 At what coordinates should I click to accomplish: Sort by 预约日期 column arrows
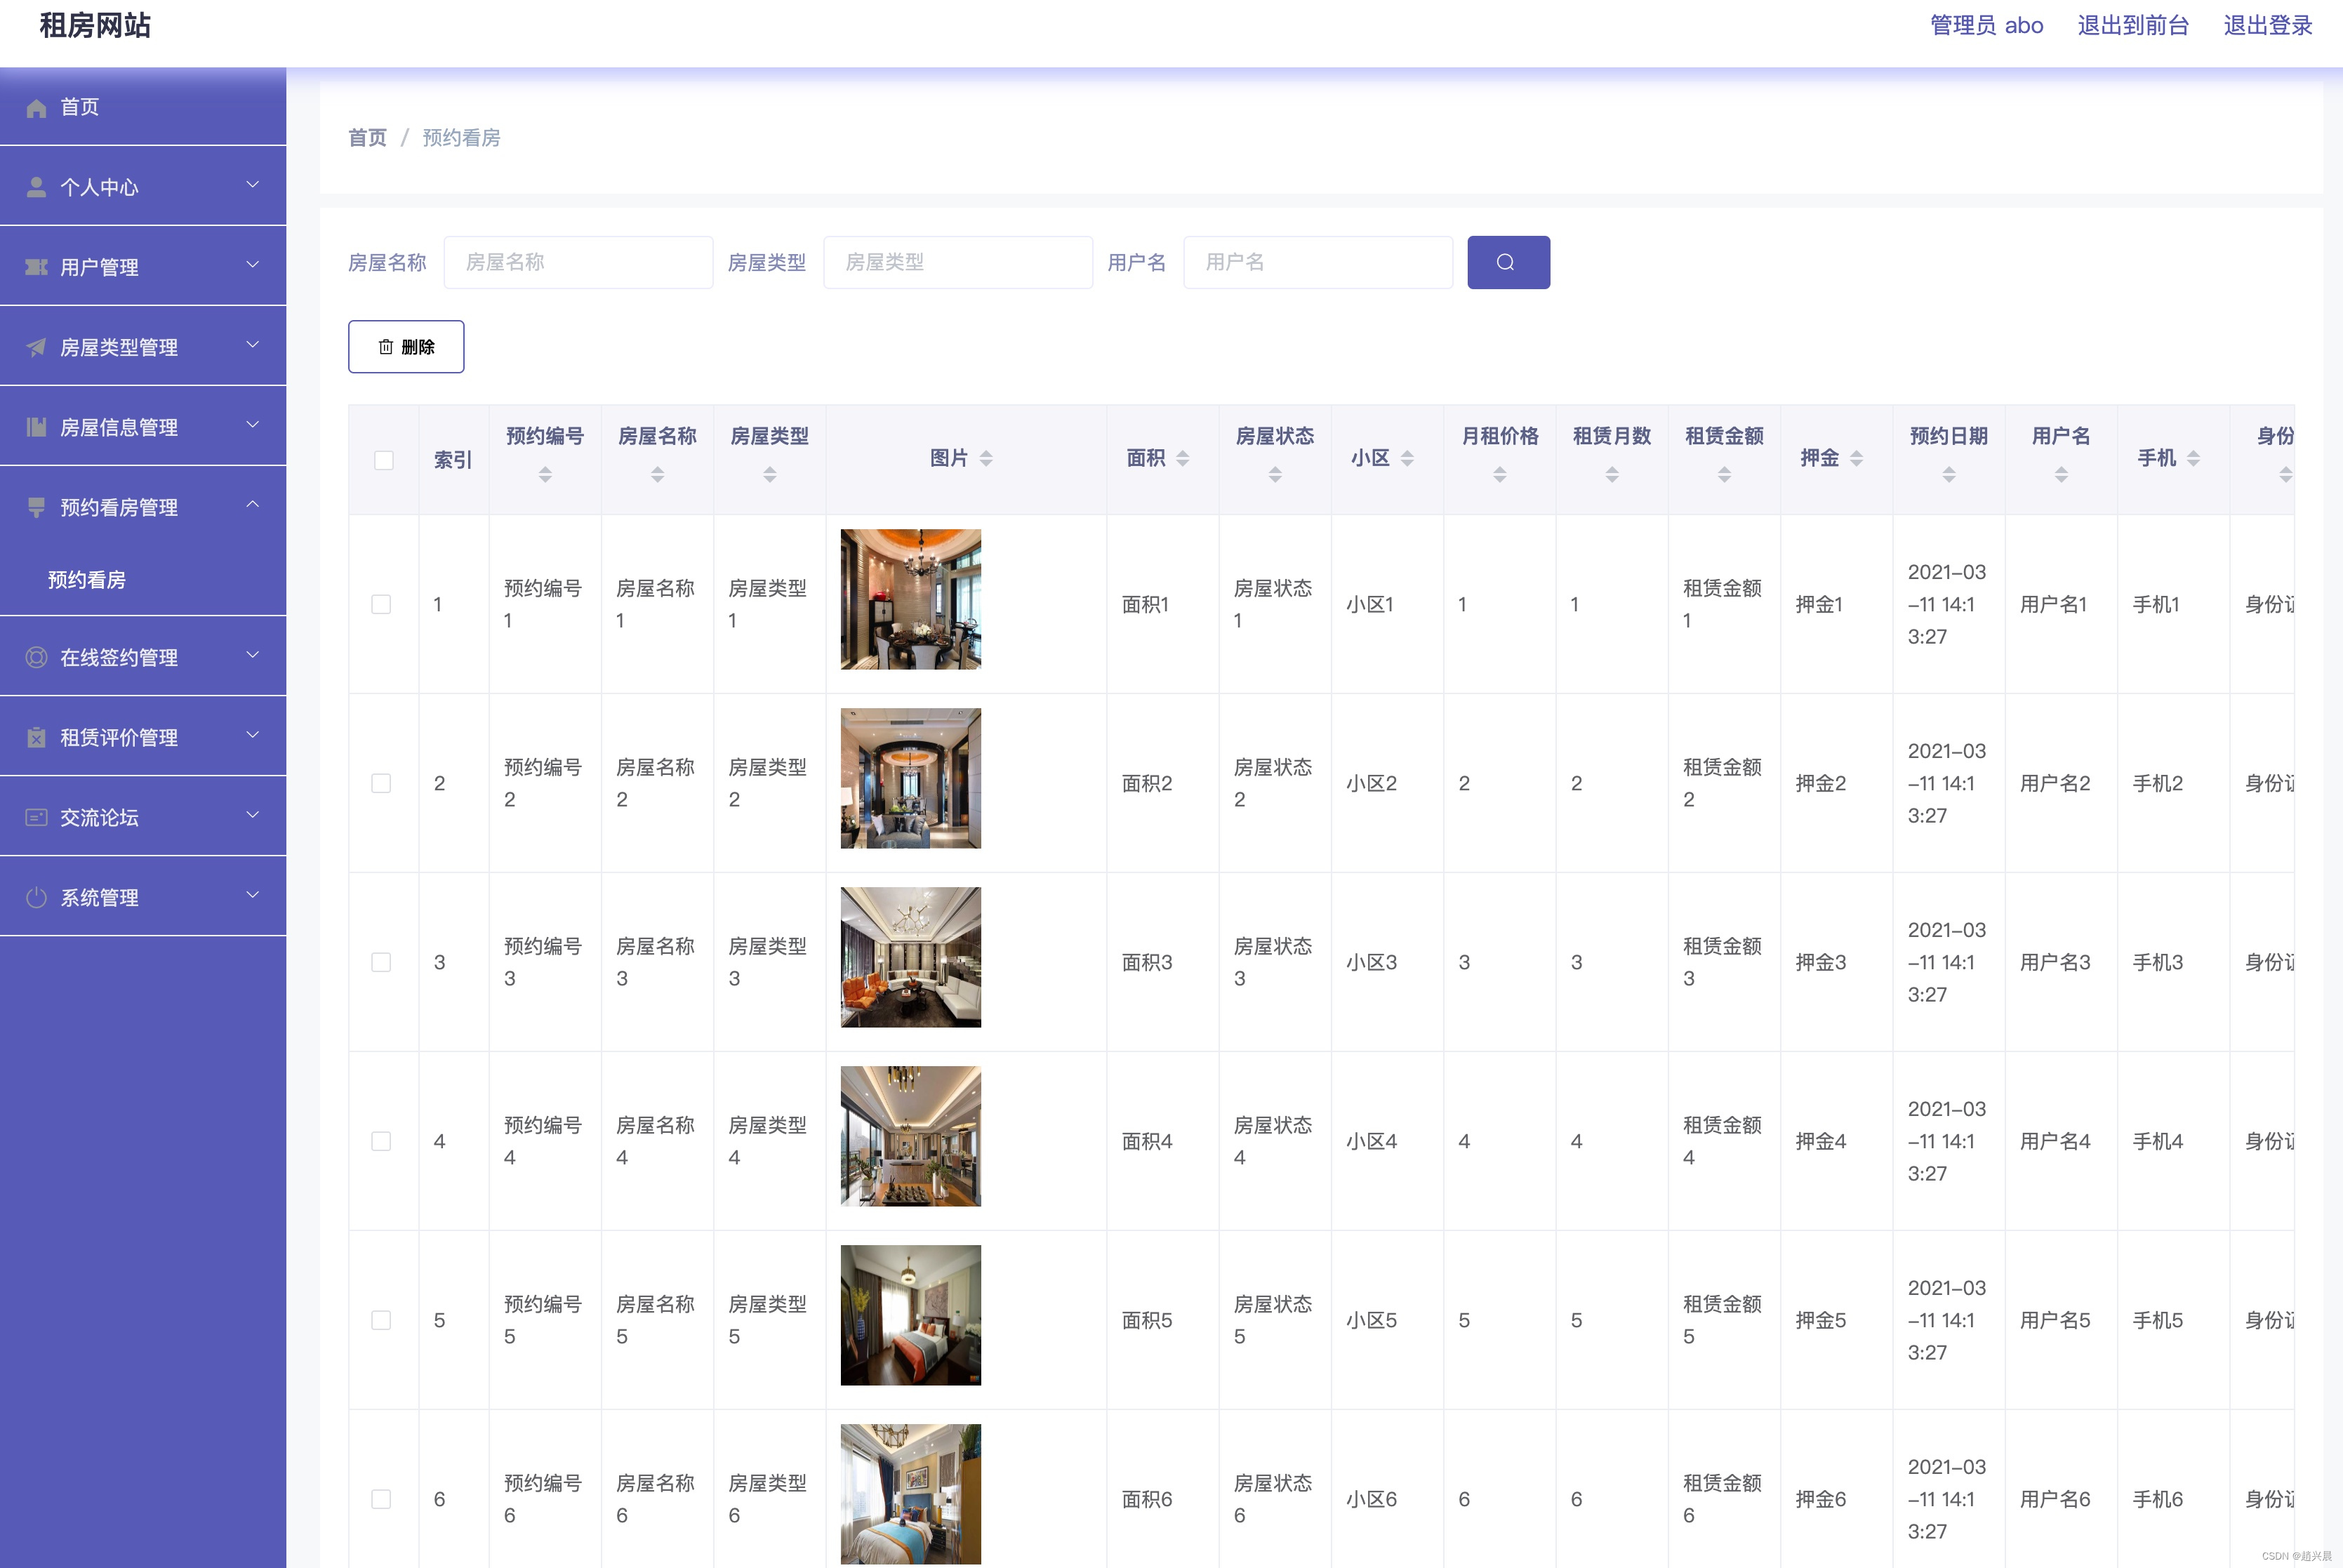[x=1949, y=475]
